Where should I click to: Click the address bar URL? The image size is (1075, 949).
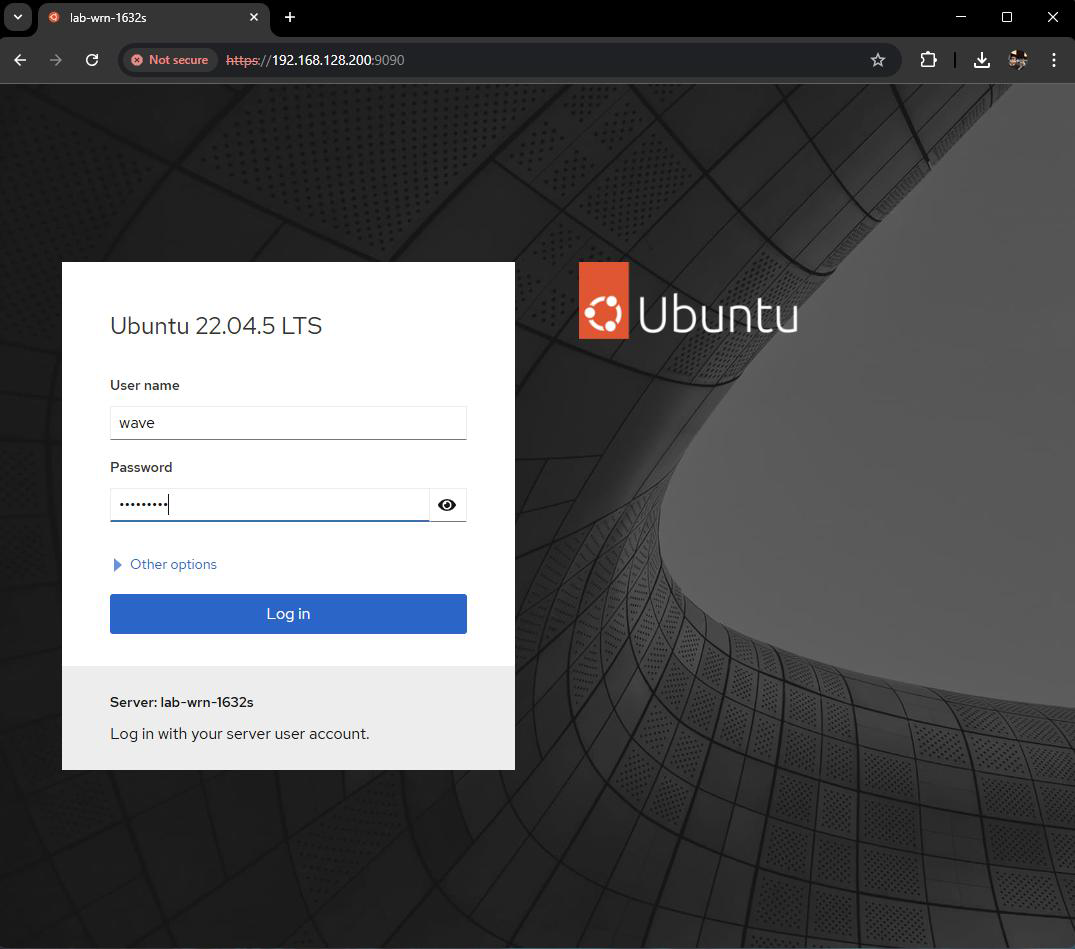(315, 60)
